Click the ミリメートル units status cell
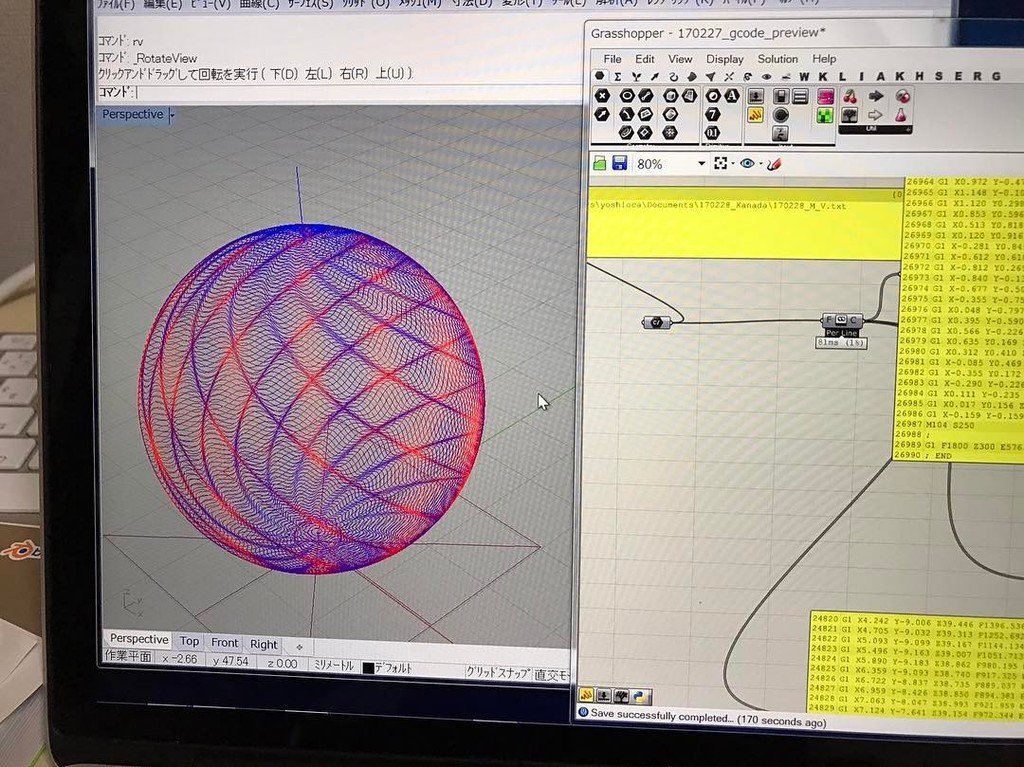 (x=334, y=665)
